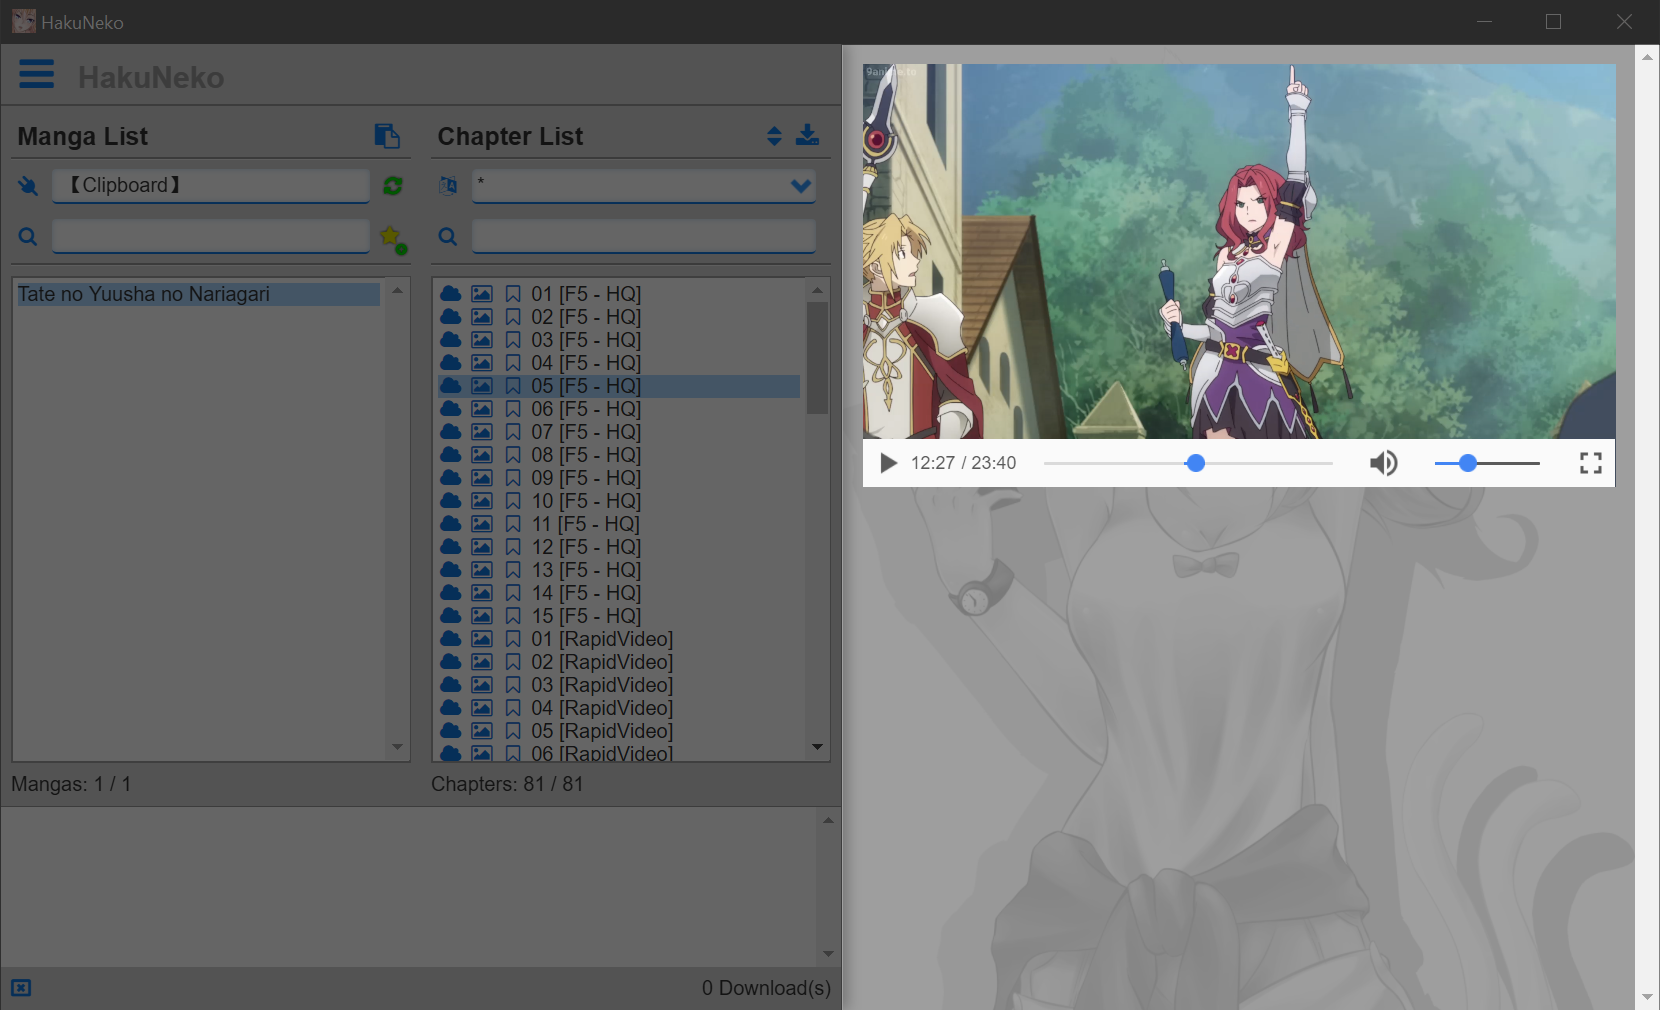Select chapter 01 [F5 - HQ] entry
Viewport: 1660px width, 1010px height.
(x=619, y=294)
